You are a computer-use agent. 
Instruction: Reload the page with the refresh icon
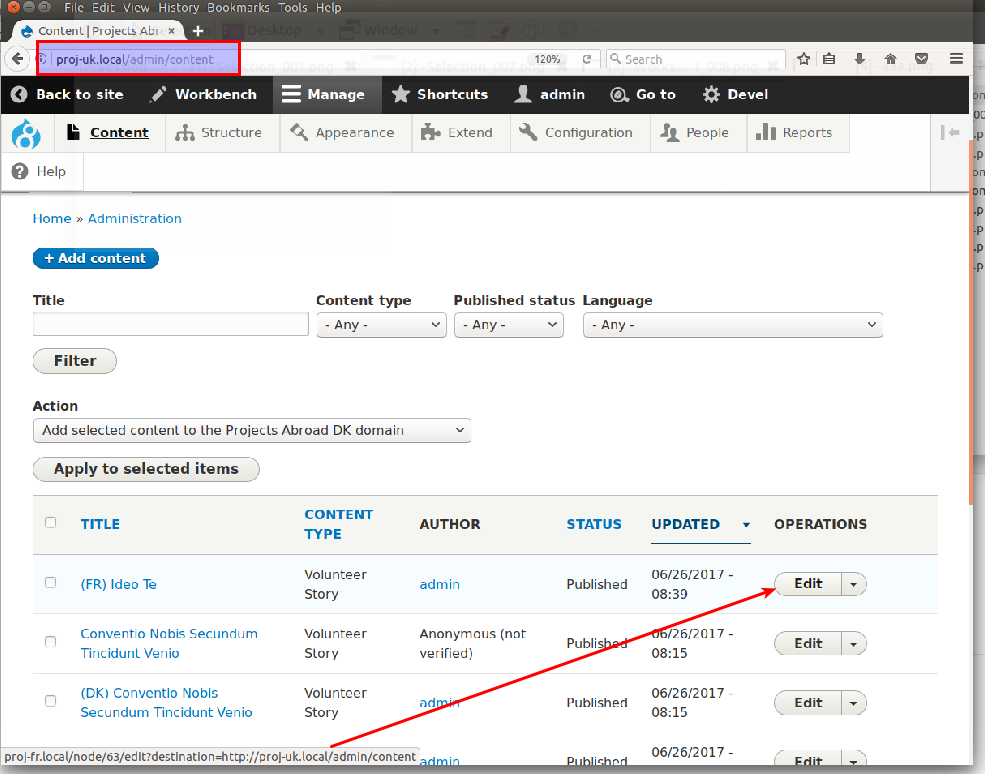(x=587, y=59)
